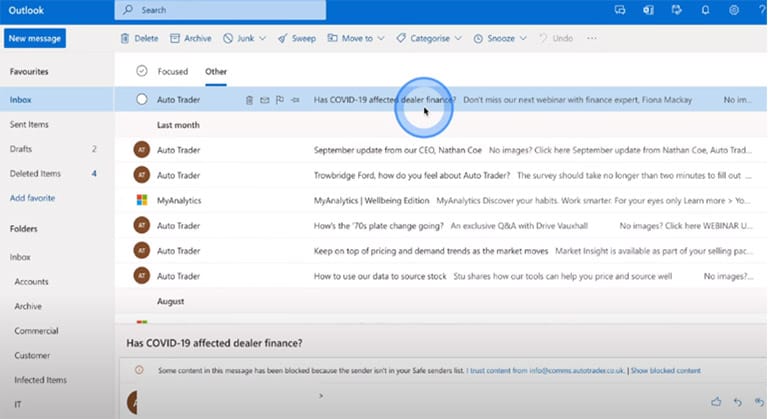This screenshot has width=768, height=419.
Task: Click the Add favorite link
Action: tap(32, 198)
